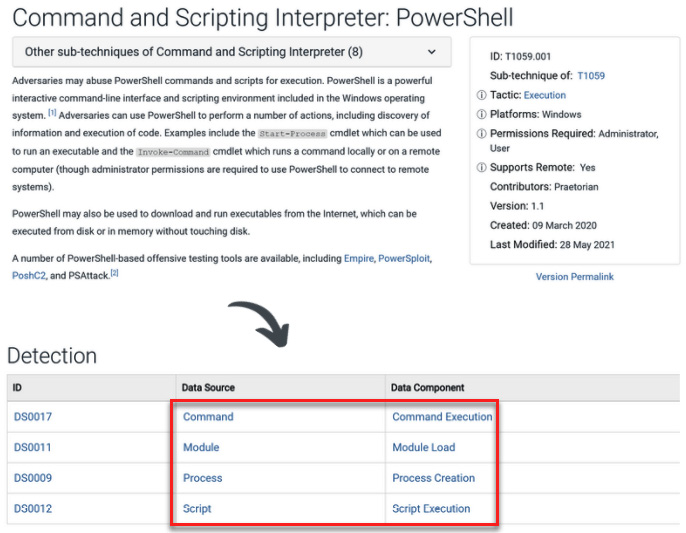
Task: Open reference footnote [2] after PSAttack
Action: click(x=114, y=273)
